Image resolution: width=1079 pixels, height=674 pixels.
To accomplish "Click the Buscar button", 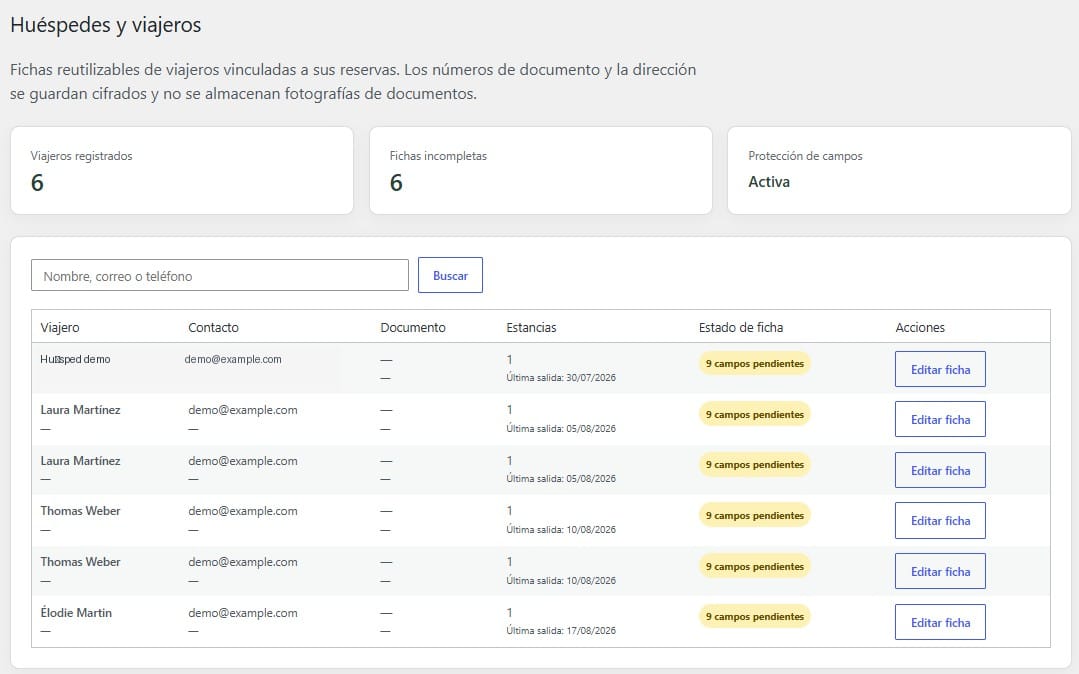I will tap(450, 275).
